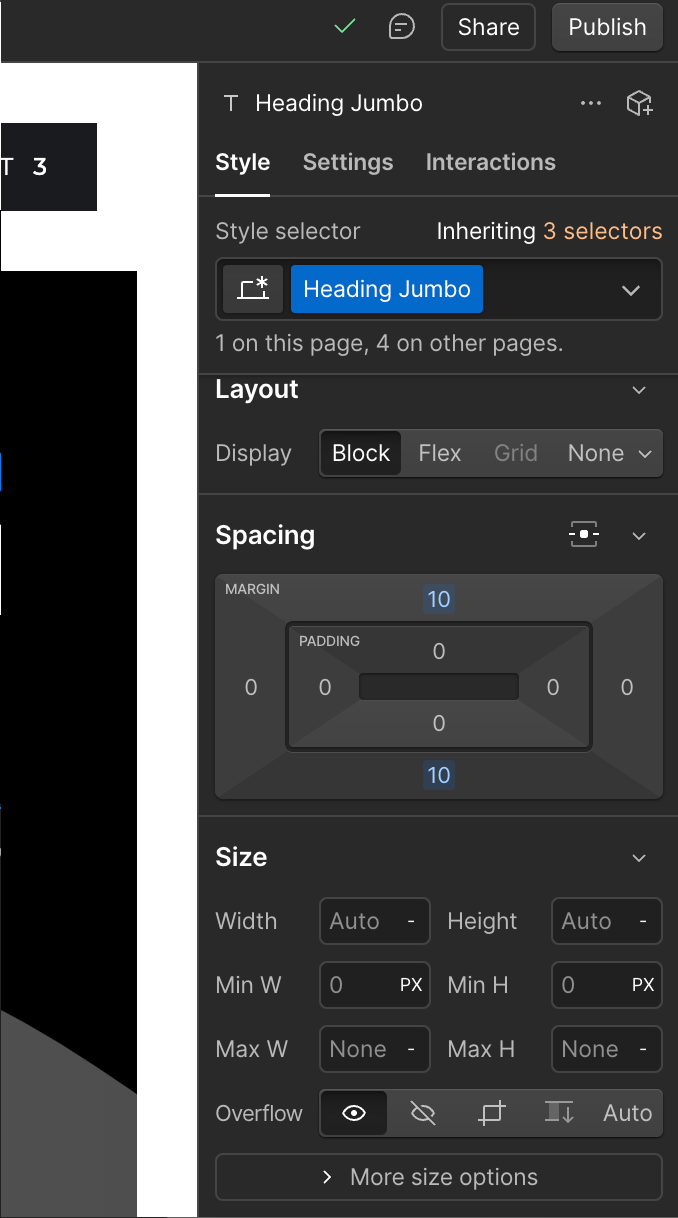This screenshot has height=1218, width=678.
Task: Set overflow to Auto
Action: (x=627, y=1113)
